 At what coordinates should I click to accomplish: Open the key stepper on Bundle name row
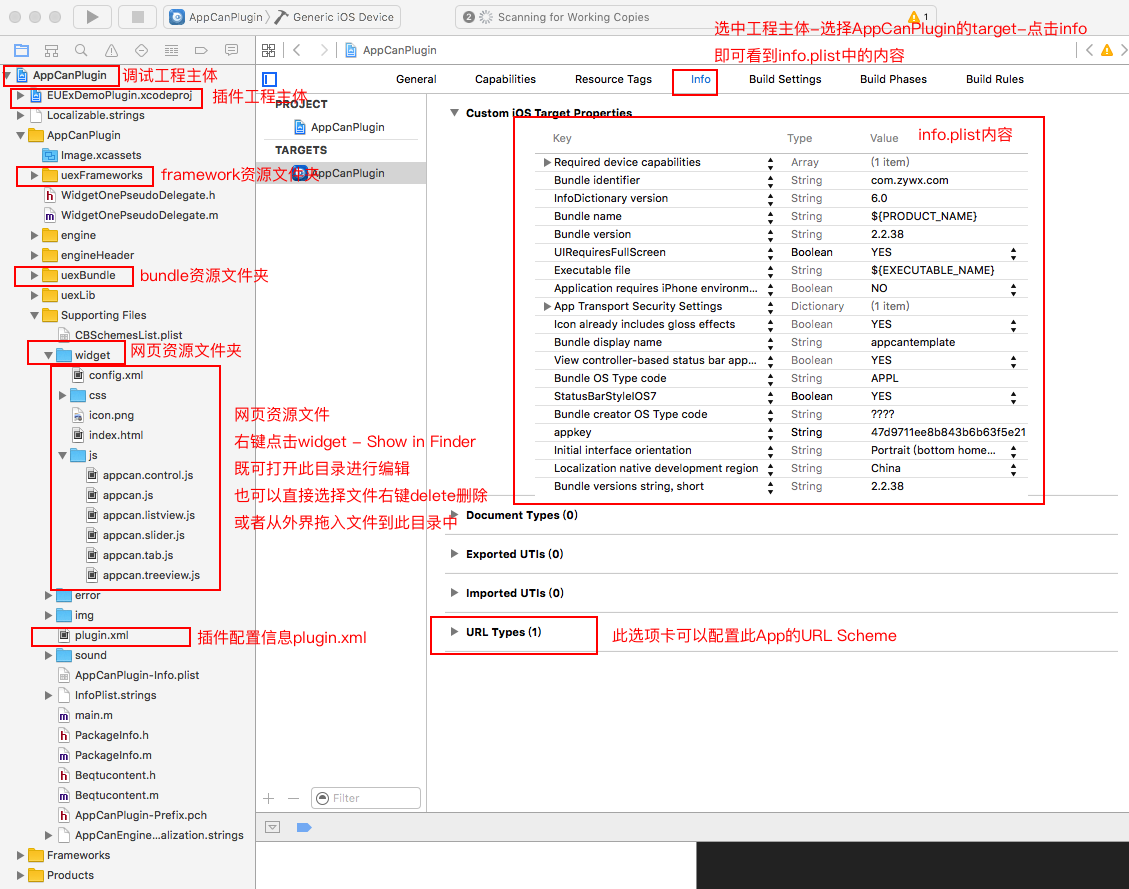tap(770, 217)
